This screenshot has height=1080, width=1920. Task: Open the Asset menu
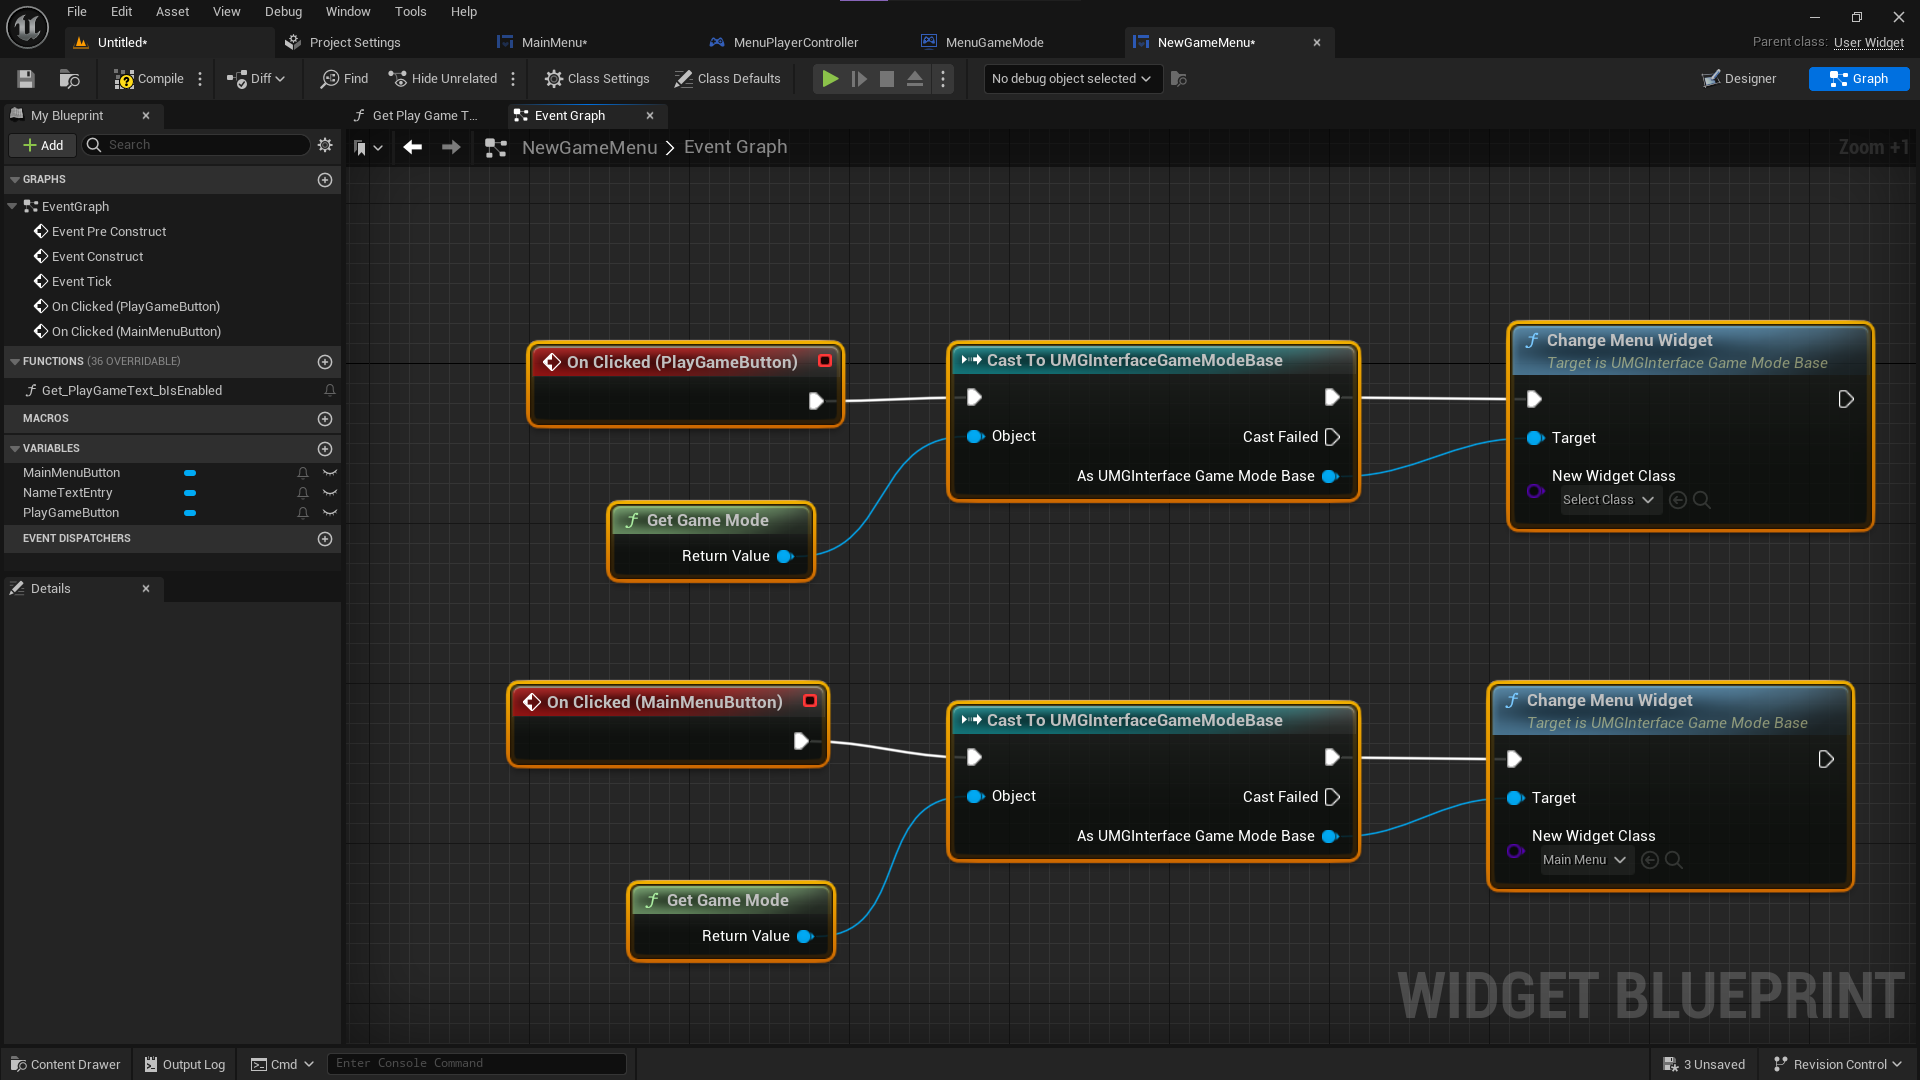tap(172, 12)
